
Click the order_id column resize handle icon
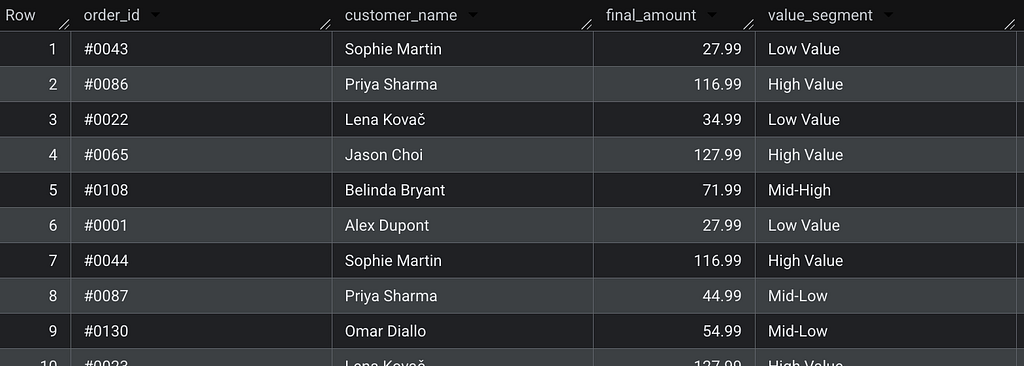[x=325, y=24]
